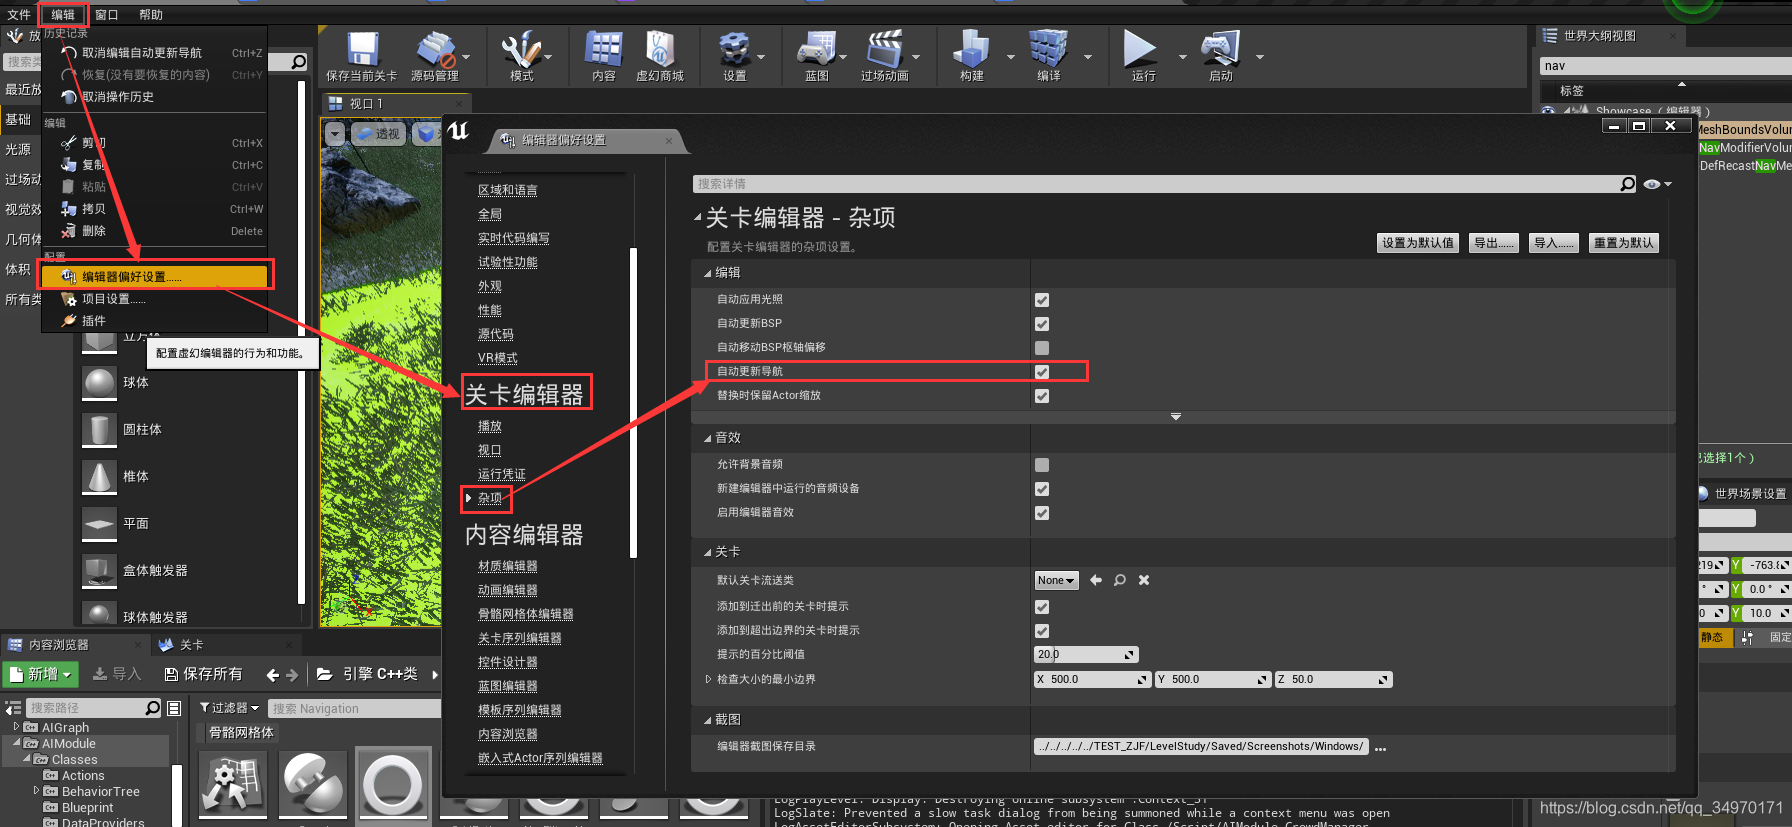Choose 插件 from the edit menu

point(154,321)
